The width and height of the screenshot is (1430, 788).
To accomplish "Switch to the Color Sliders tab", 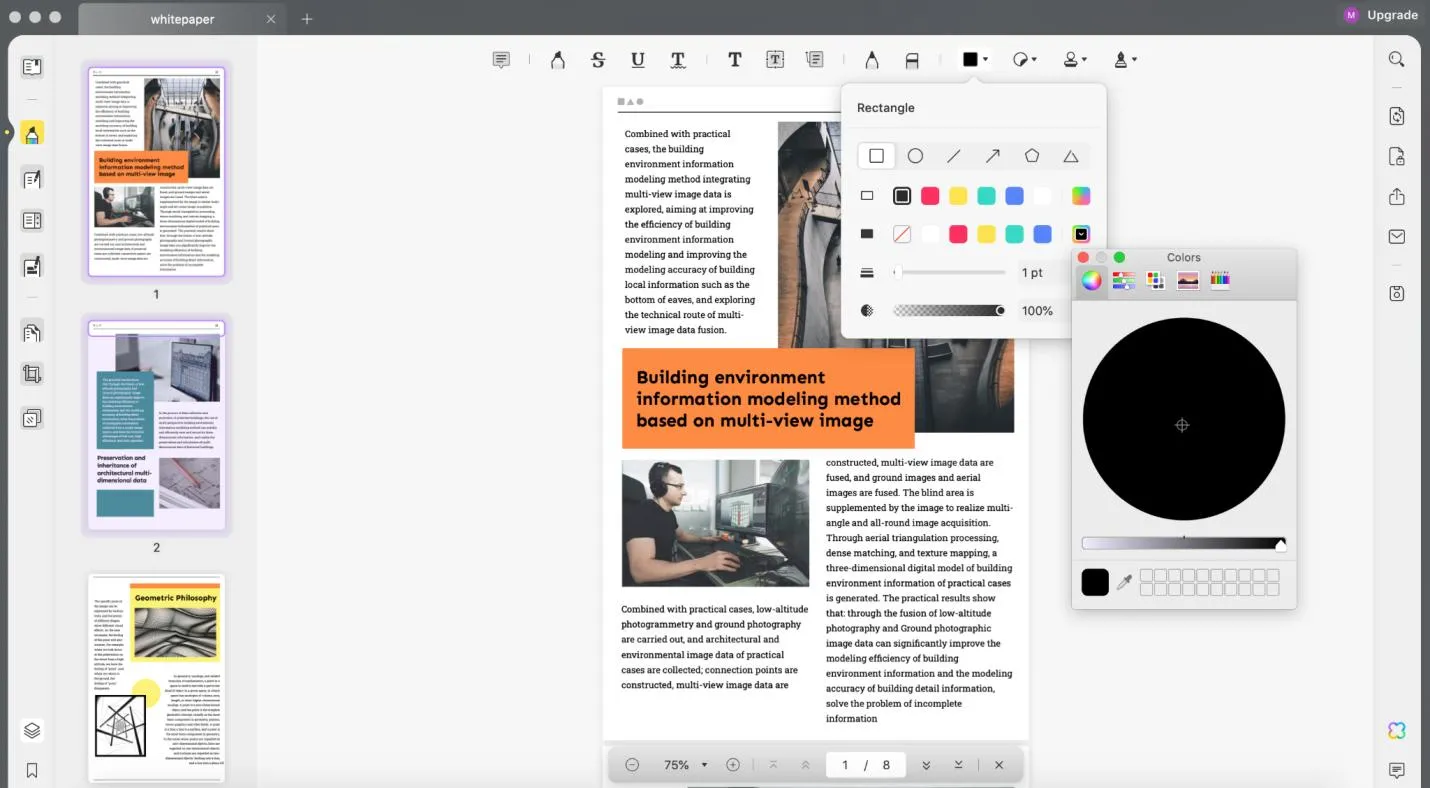I will point(1123,280).
